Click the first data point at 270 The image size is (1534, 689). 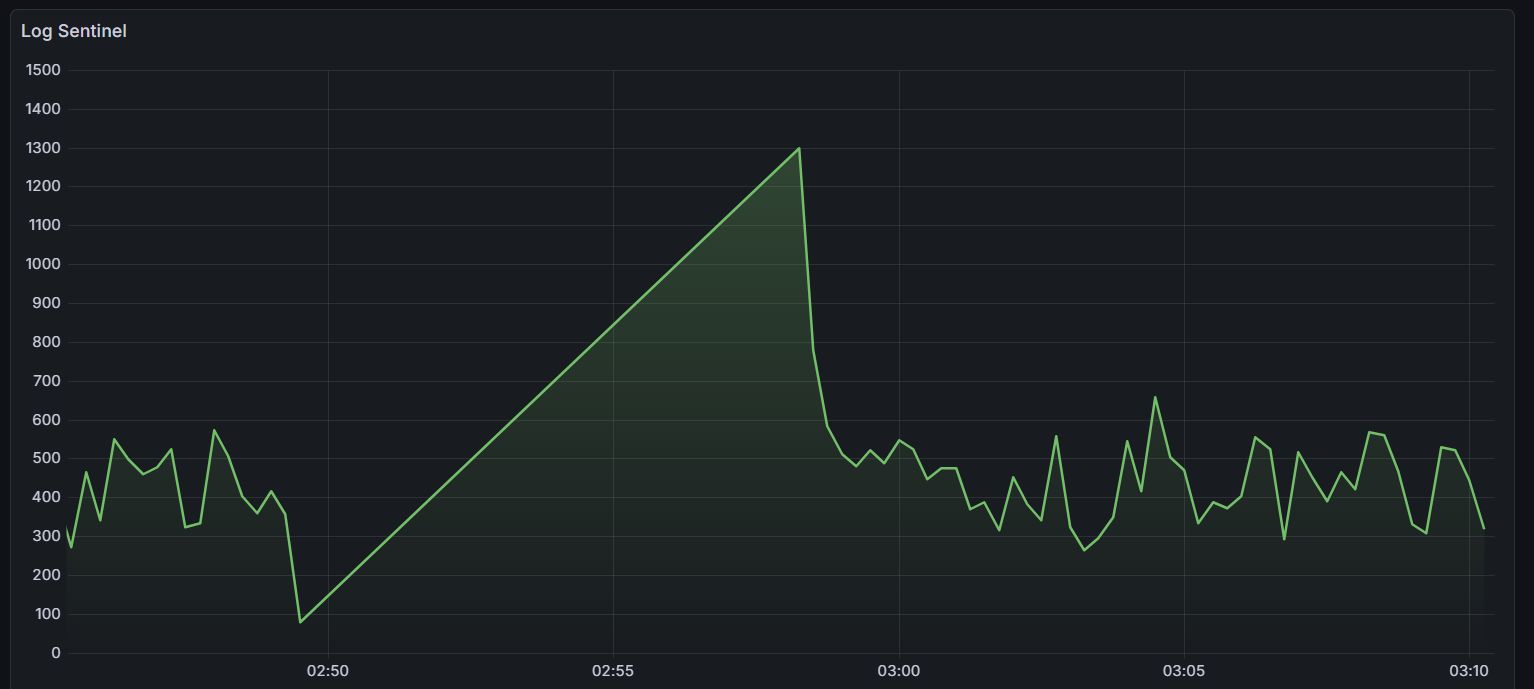[68, 546]
